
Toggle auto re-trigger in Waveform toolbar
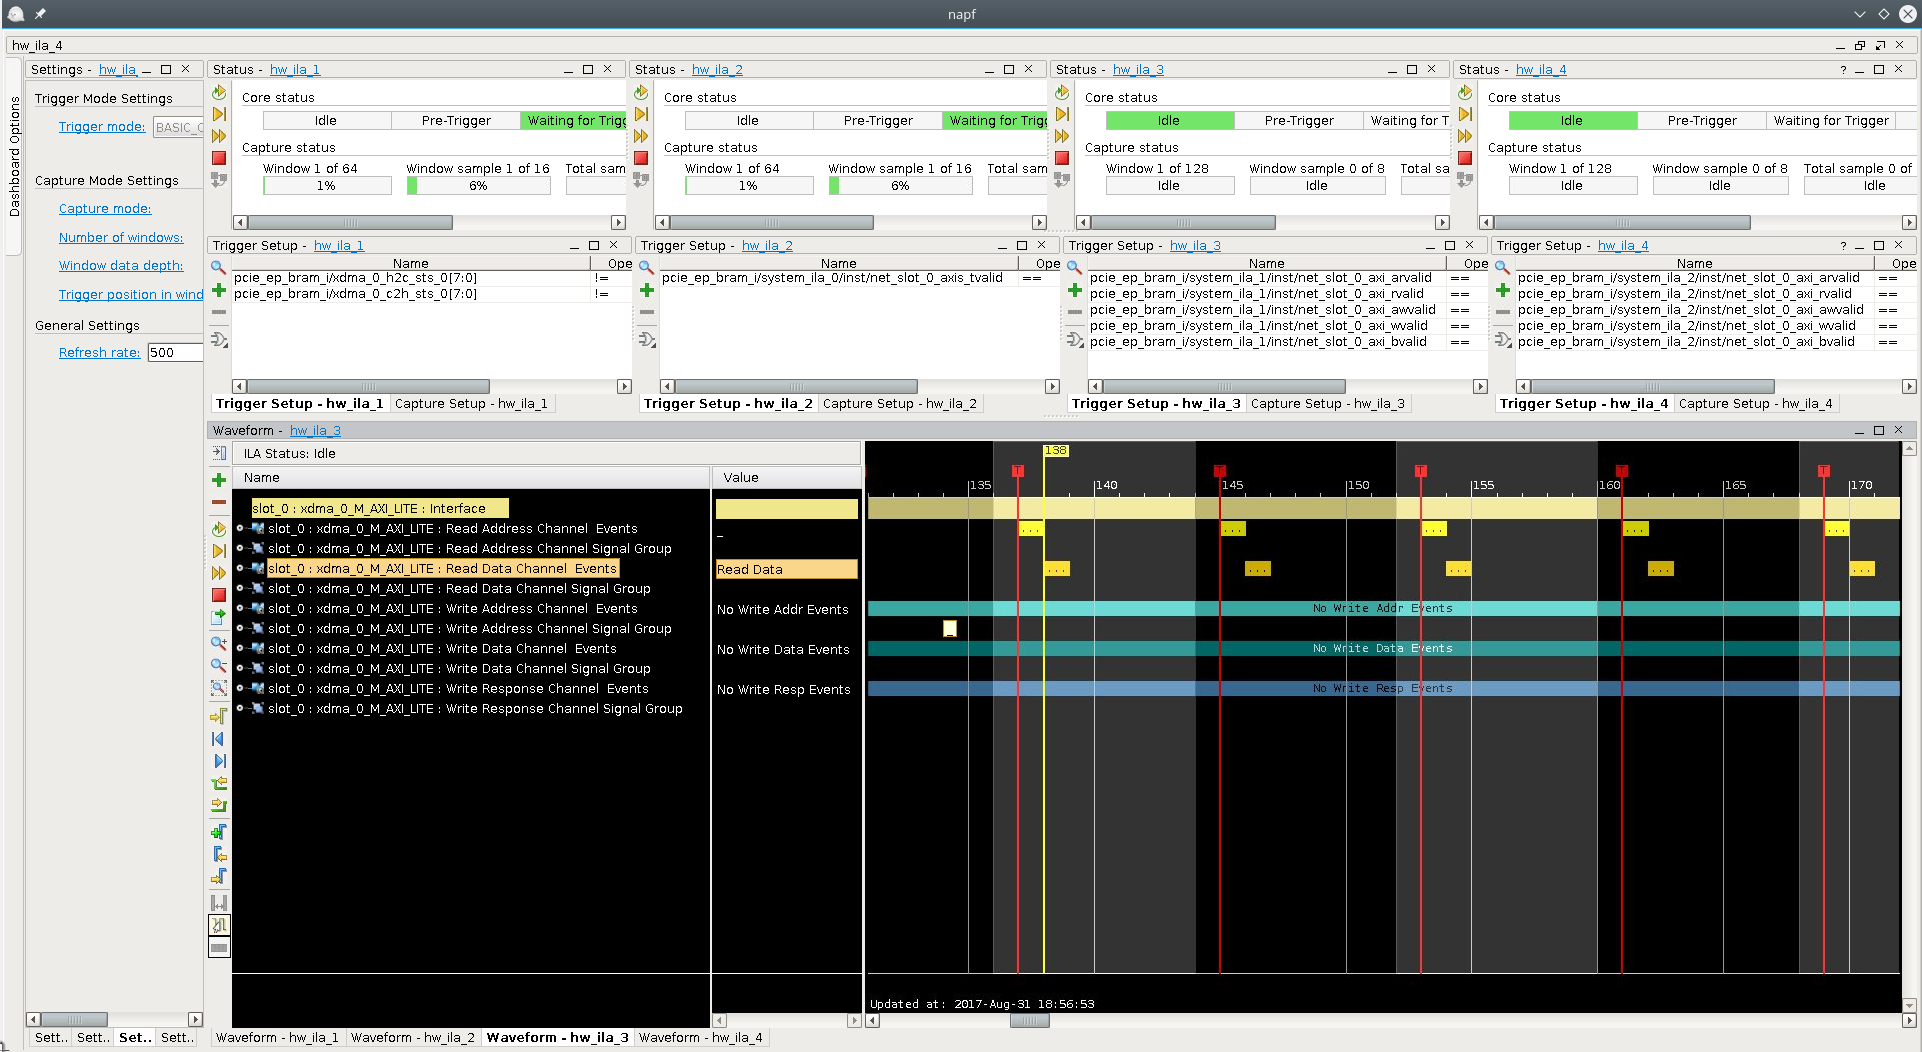point(218,529)
